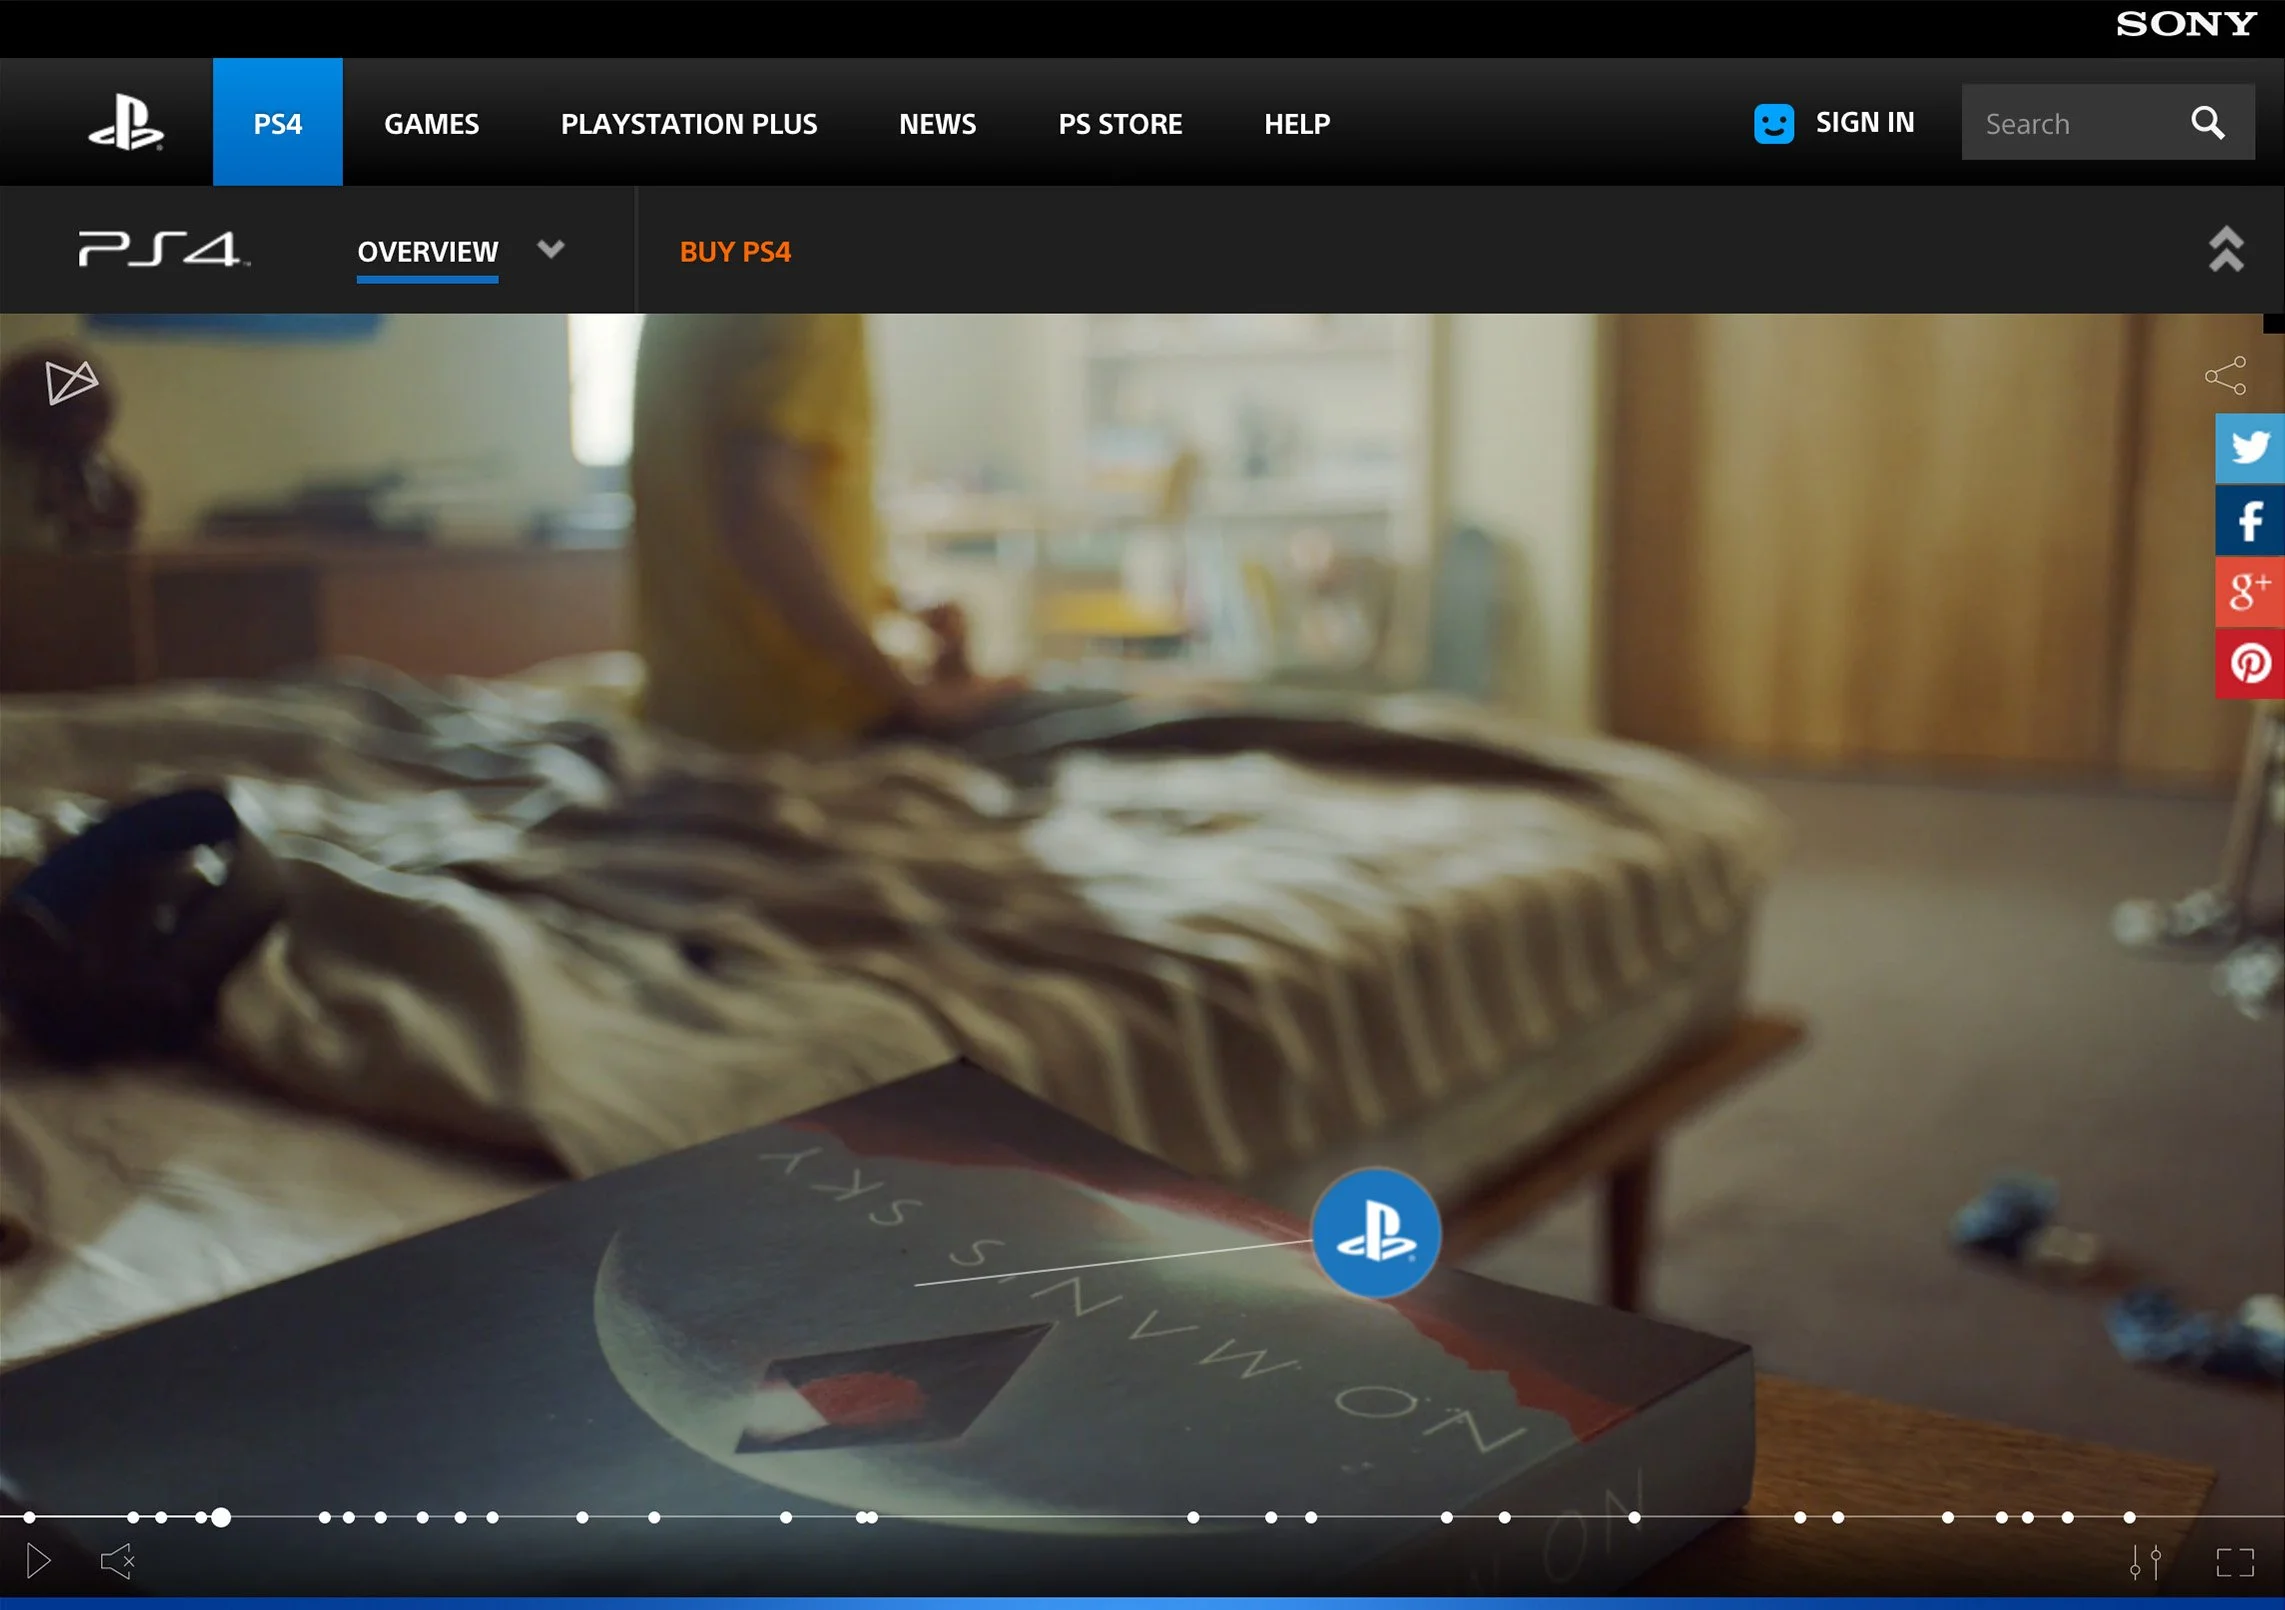
Task: Click the share icon above the social buttons
Action: coord(2225,376)
